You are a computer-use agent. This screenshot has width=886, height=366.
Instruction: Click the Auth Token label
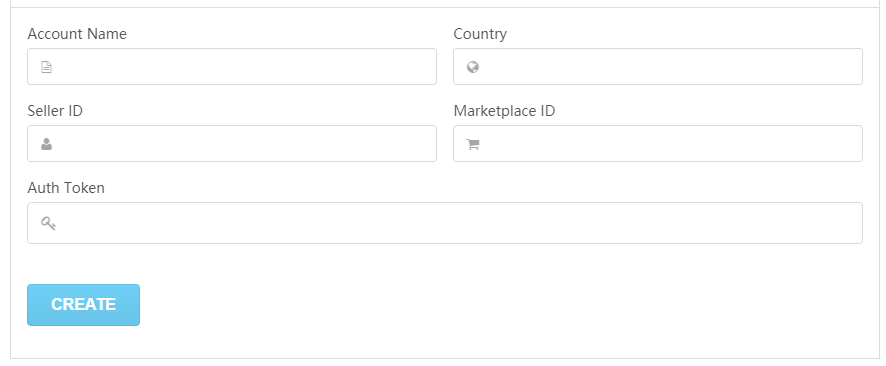(x=66, y=188)
